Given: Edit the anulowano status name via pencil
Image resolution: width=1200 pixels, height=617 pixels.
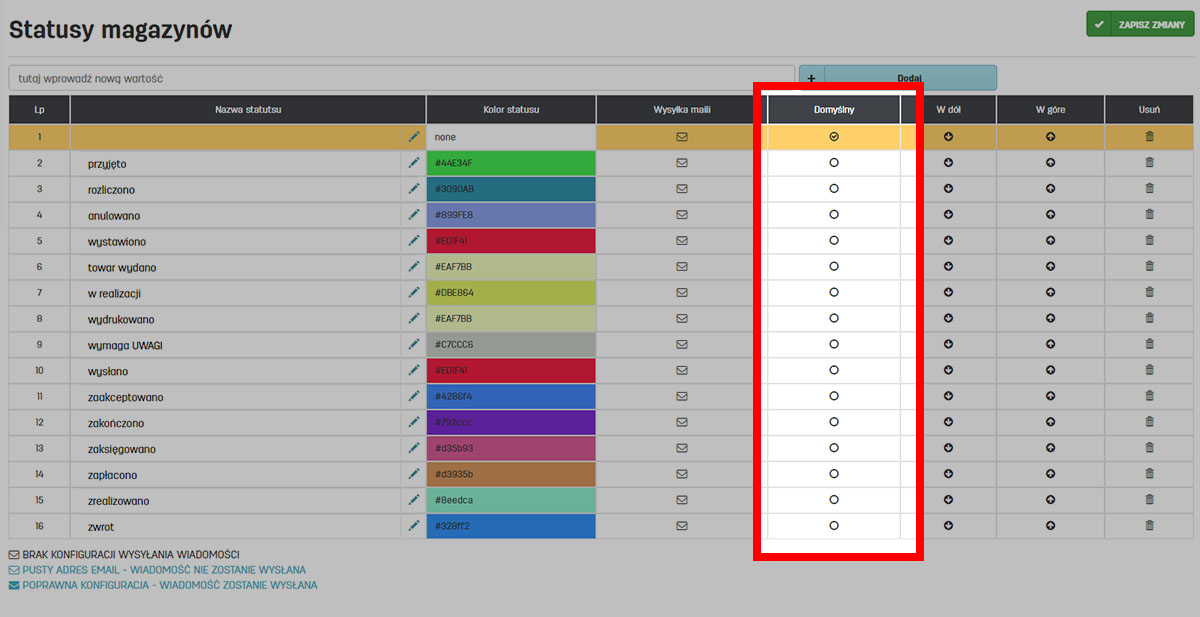Looking at the screenshot, I should coord(414,215).
